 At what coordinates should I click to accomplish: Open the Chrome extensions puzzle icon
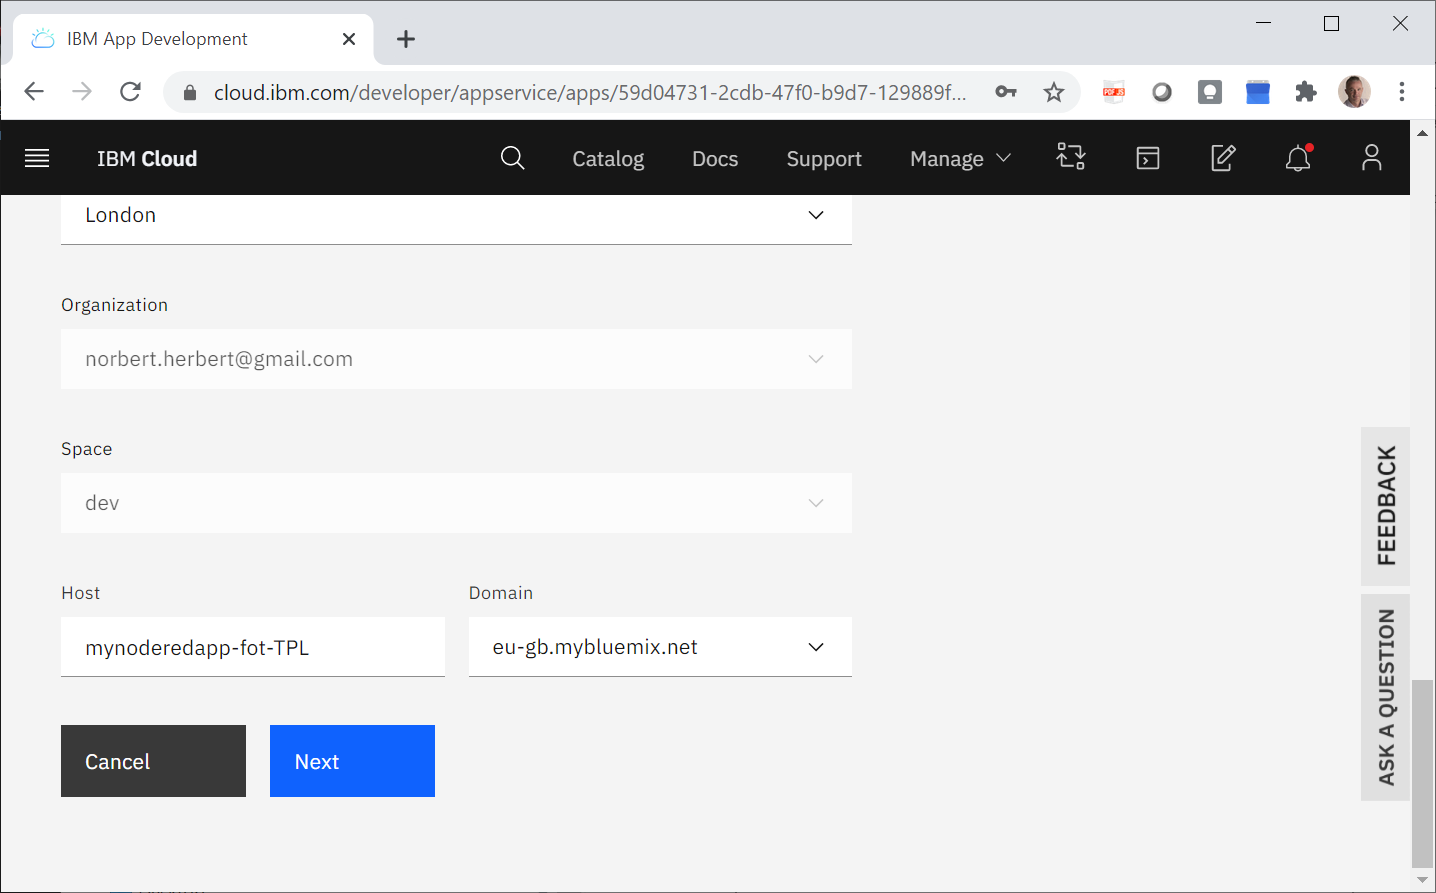point(1306,92)
